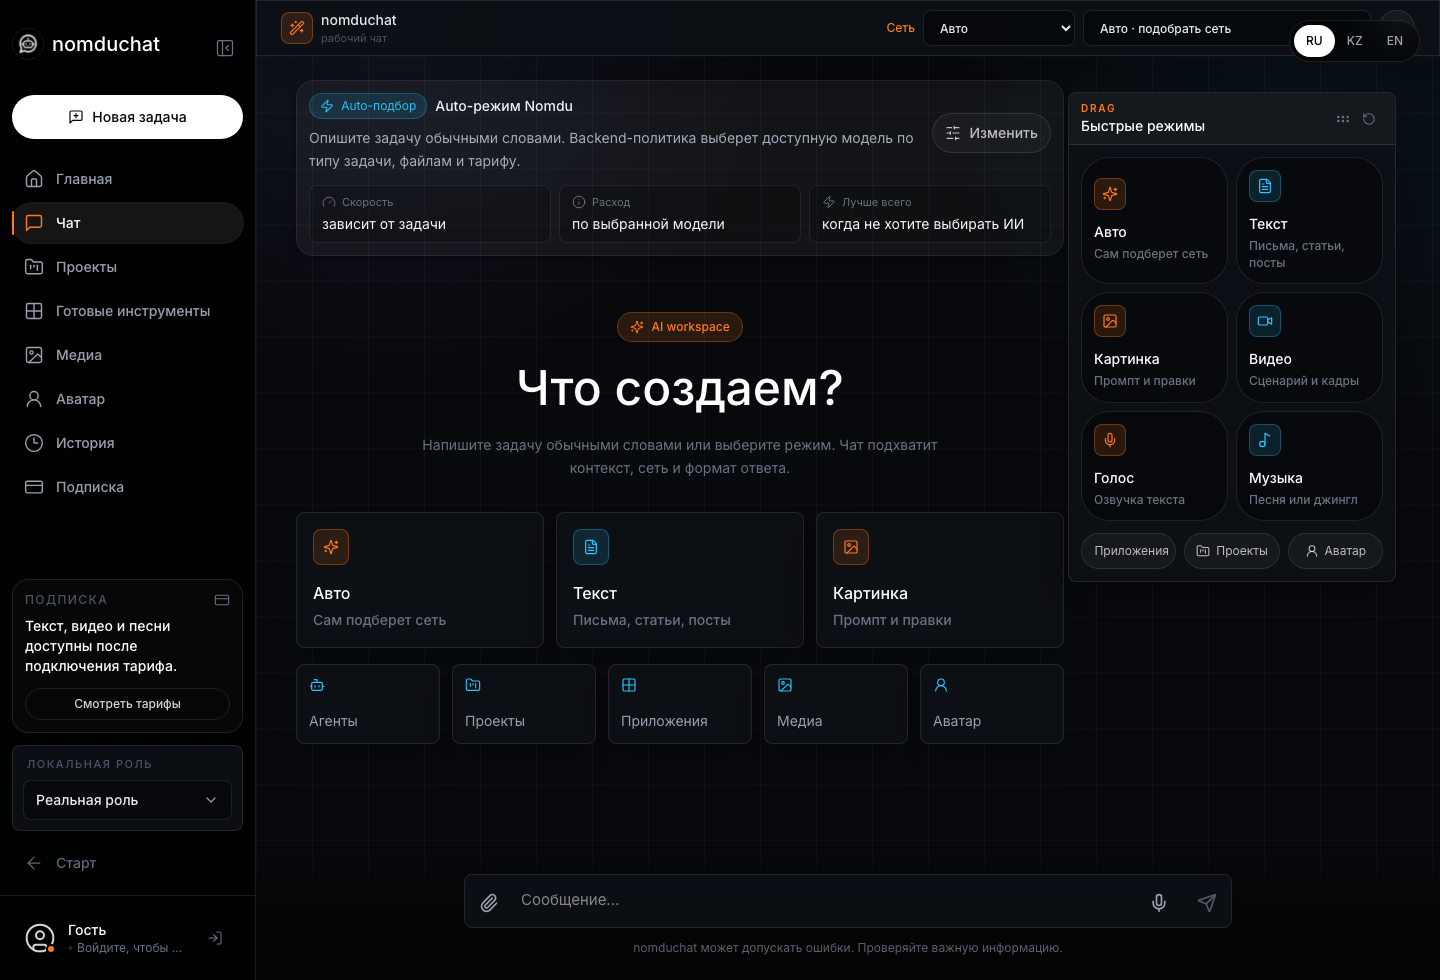The height and width of the screenshot is (980, 1440).
Task: Click the paperclip attach file icon
Action: click(489, 902)
